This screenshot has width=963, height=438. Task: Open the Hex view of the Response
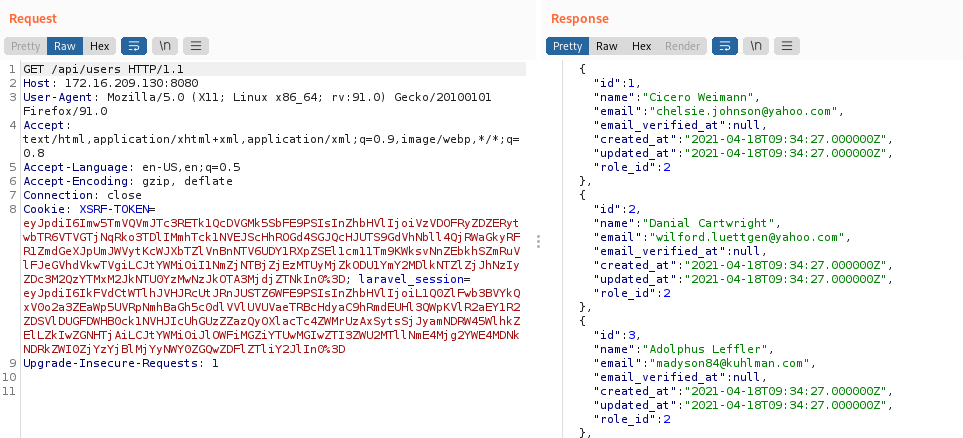pos(641,46)
